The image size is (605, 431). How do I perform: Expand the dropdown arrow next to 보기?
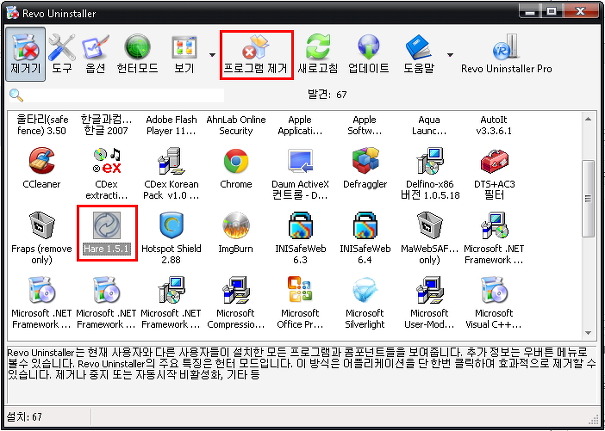click(212, 55)
